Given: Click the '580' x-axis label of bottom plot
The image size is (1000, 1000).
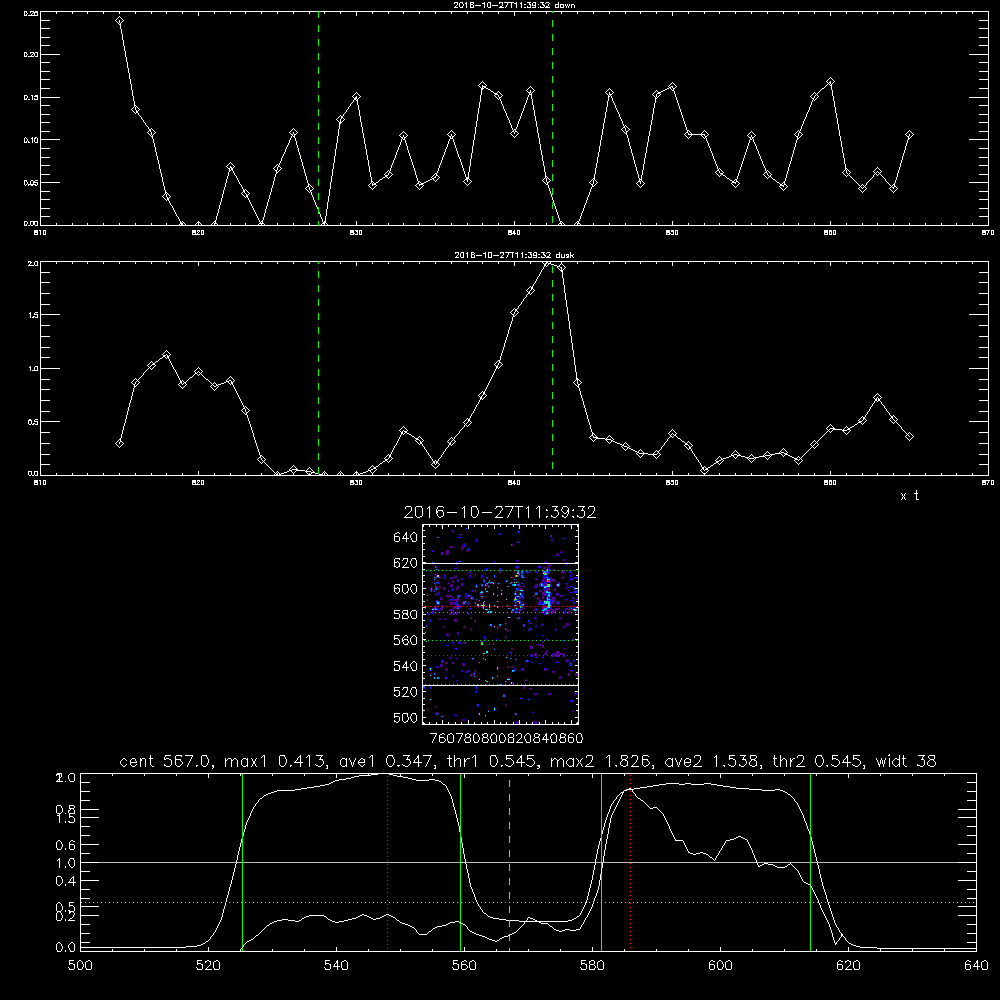Looking at the screenshot, I should [x=592, y=966].
